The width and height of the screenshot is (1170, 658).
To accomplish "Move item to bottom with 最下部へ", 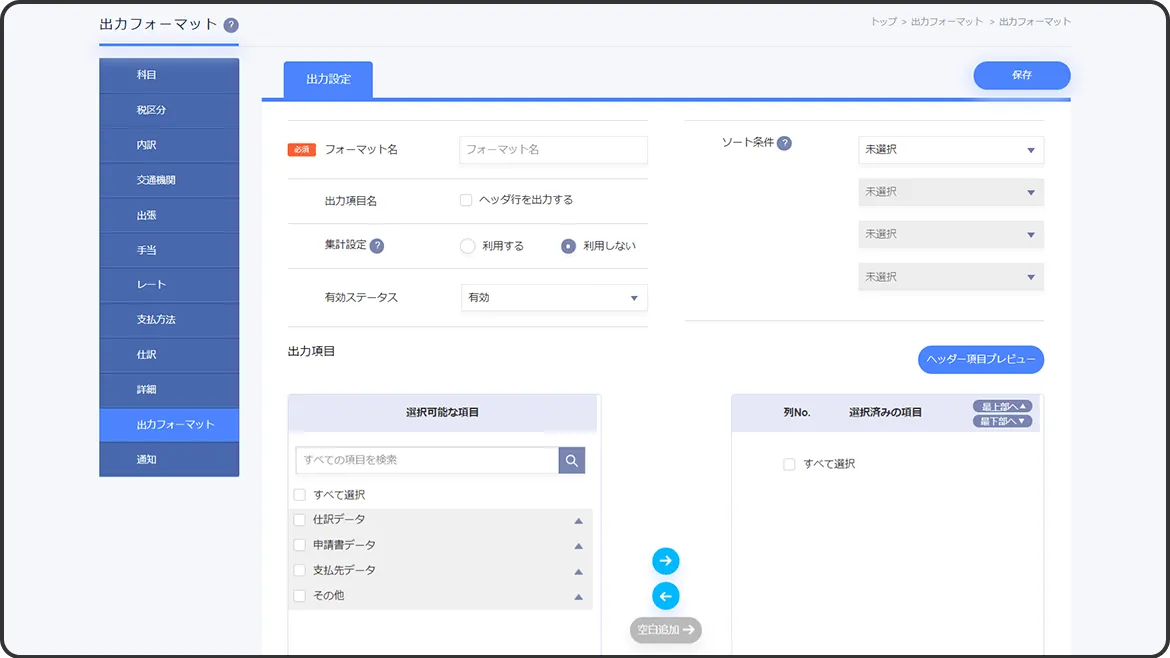I will point(1002,421).
